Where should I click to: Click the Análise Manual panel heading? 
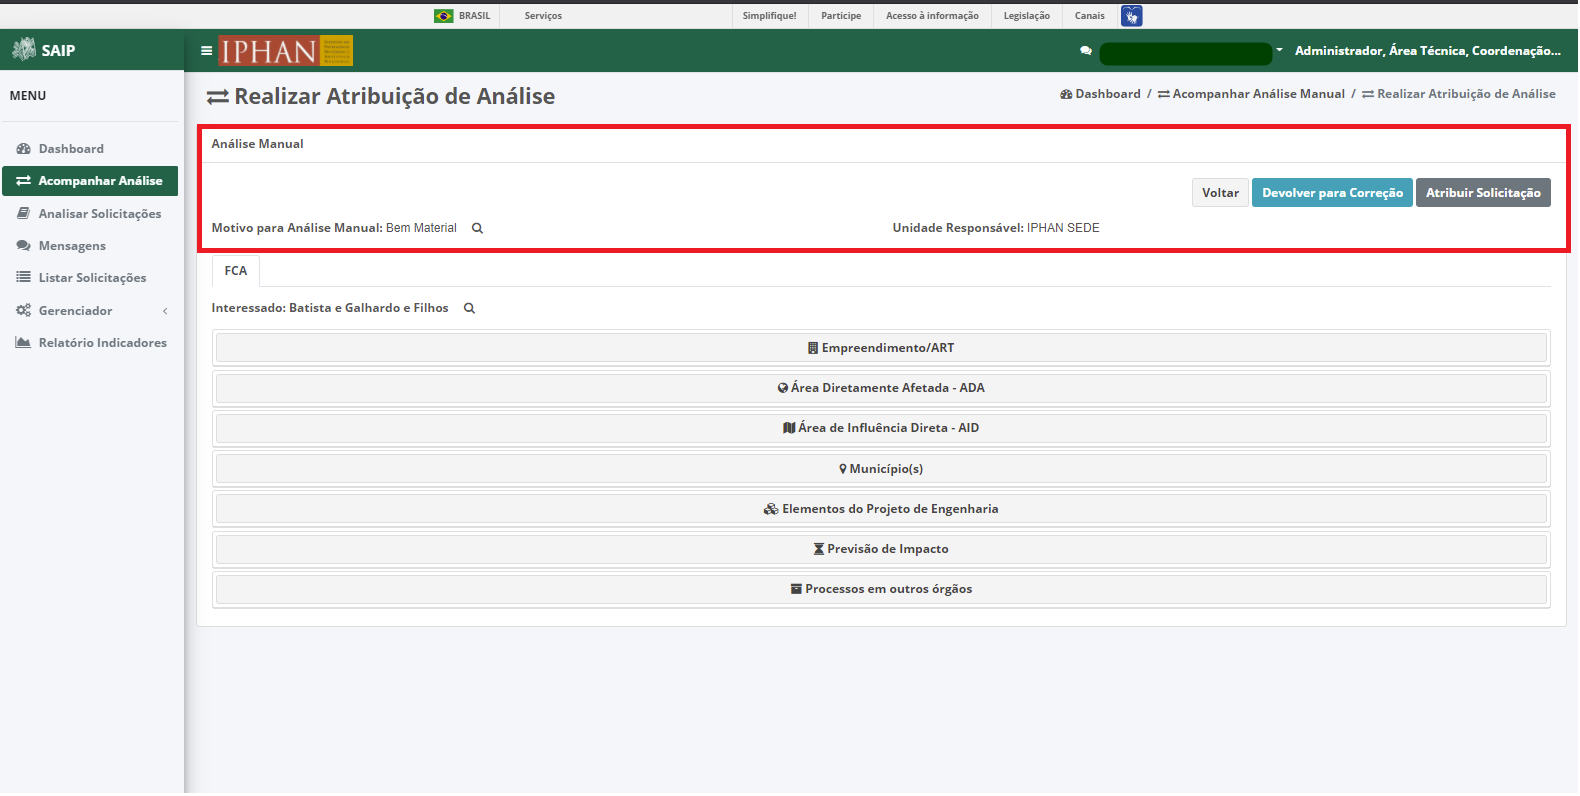pyautogui.click(x=258, y=144)
